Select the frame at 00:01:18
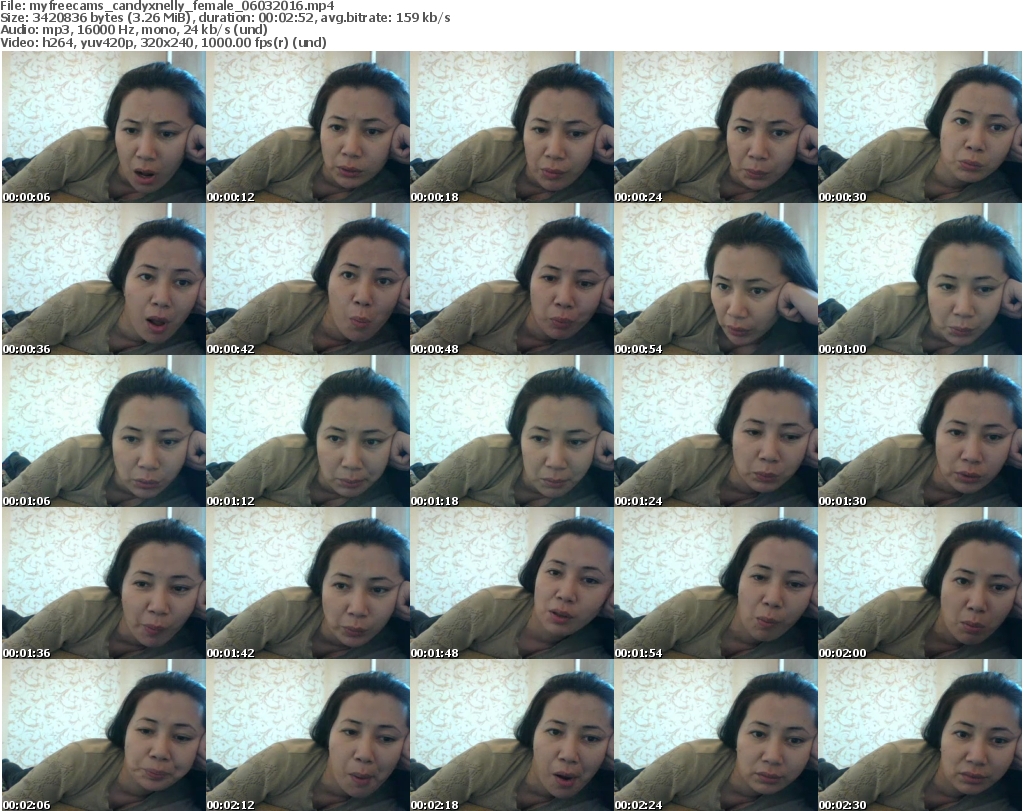Viewport: 1024px width, 811px height. click(511, 432)
